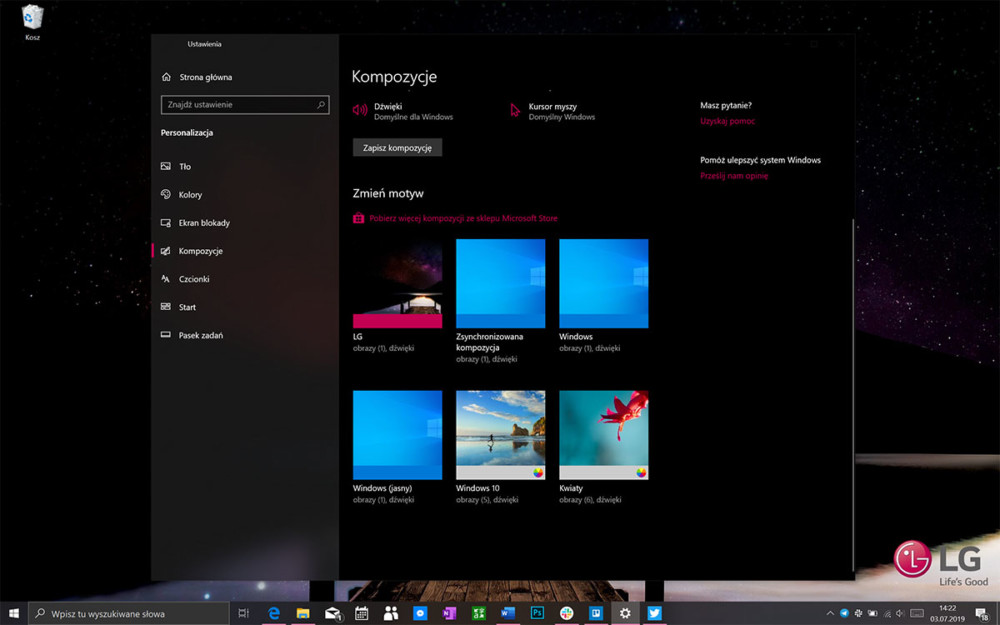
Task: Click the volume speaker tray icon
Action: pos(901,614)
